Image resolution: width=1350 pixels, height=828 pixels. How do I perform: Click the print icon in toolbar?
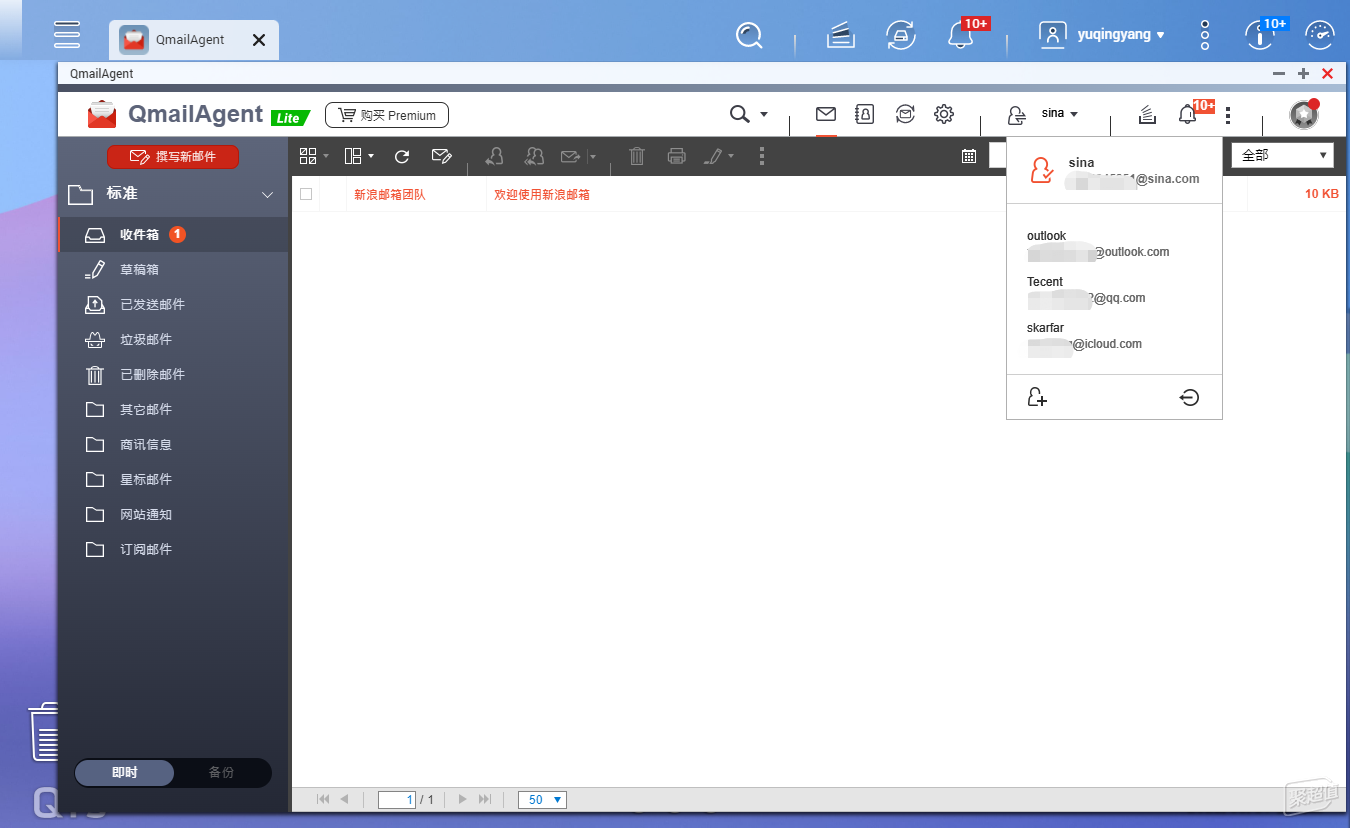pos(677,156)
